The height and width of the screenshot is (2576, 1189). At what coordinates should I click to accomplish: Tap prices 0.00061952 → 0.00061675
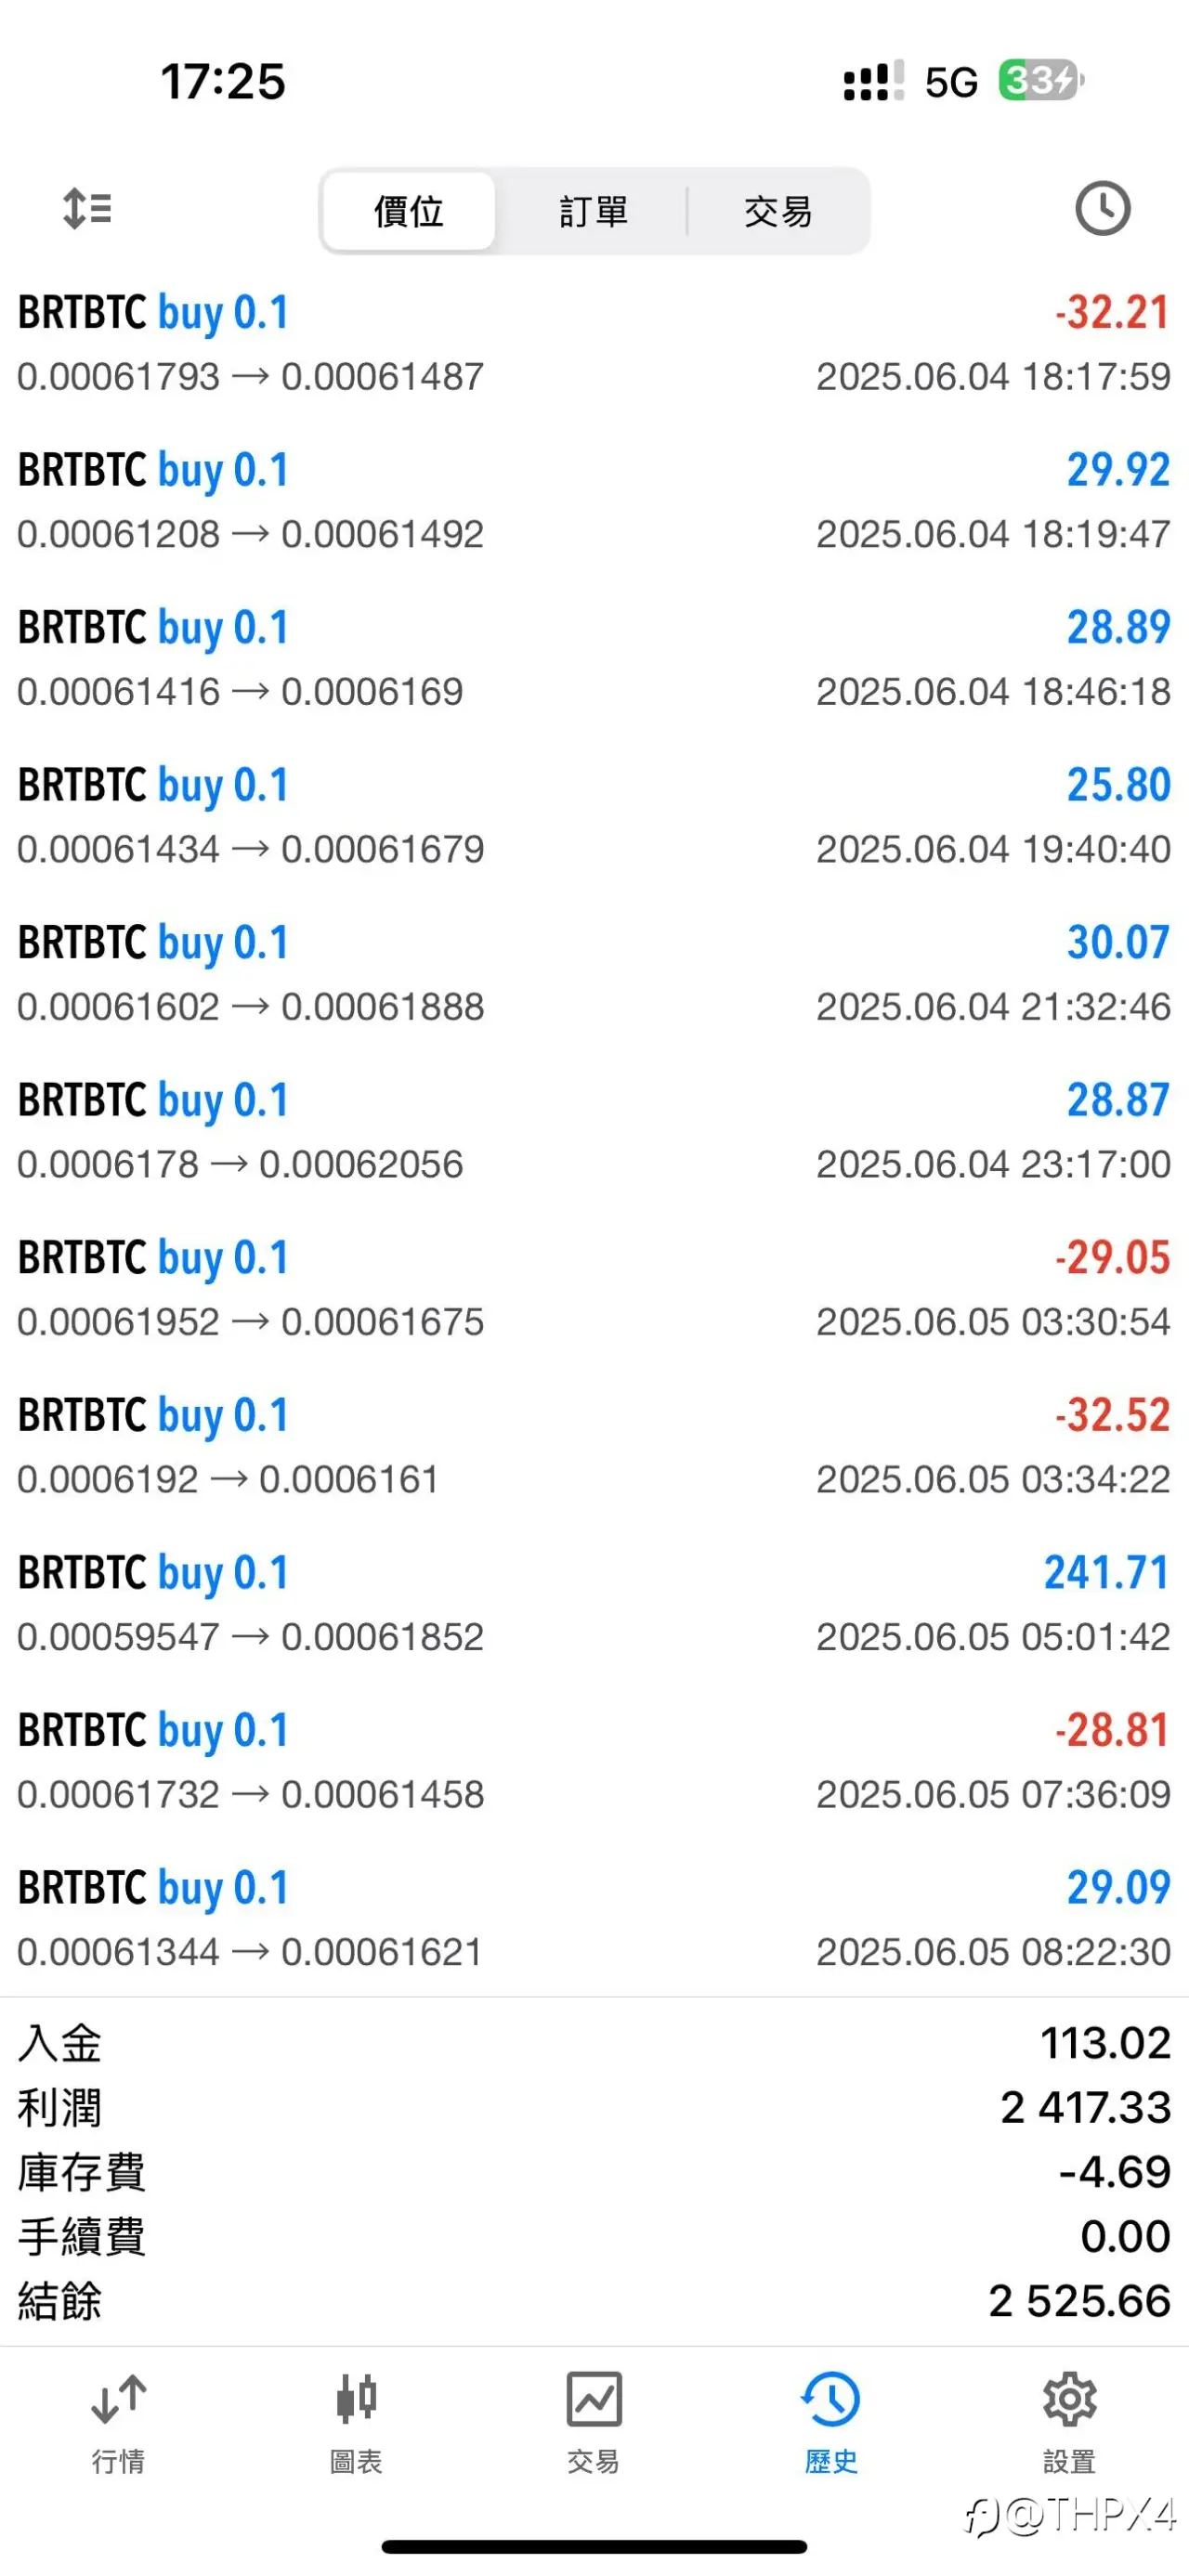click(x=251, y=1322)
